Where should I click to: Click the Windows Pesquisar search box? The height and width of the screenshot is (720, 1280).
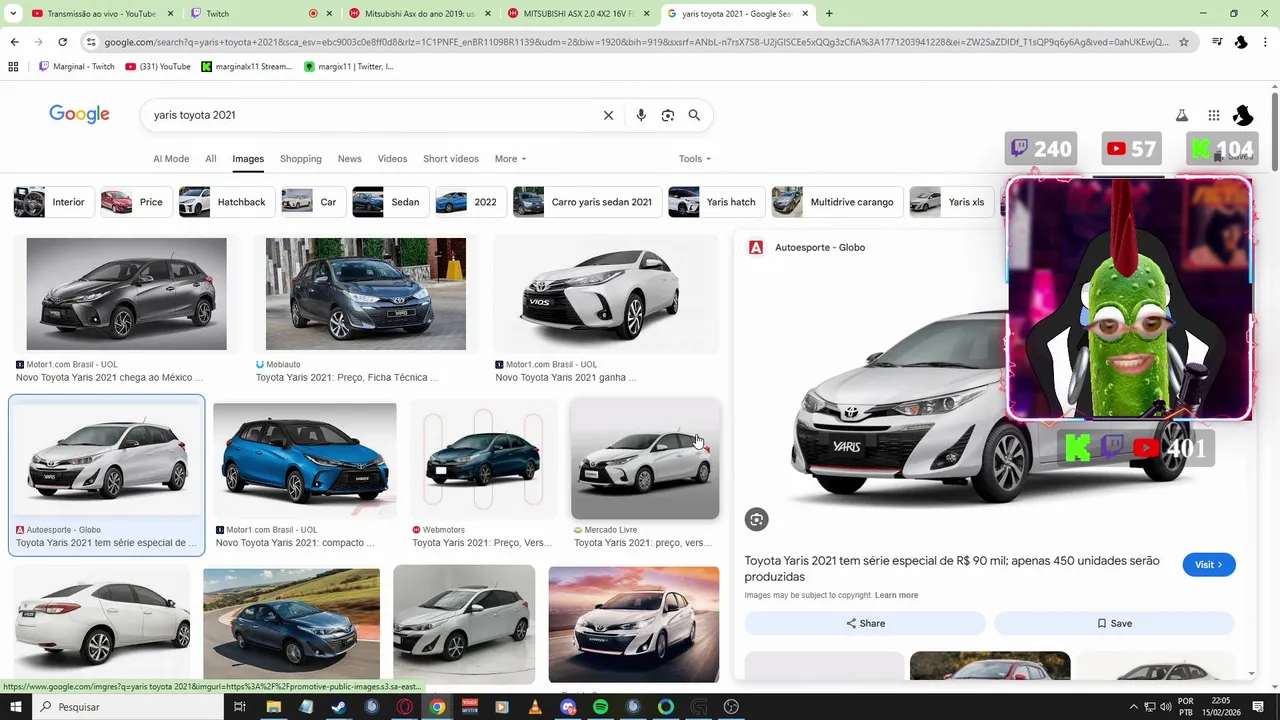point(130,707)
